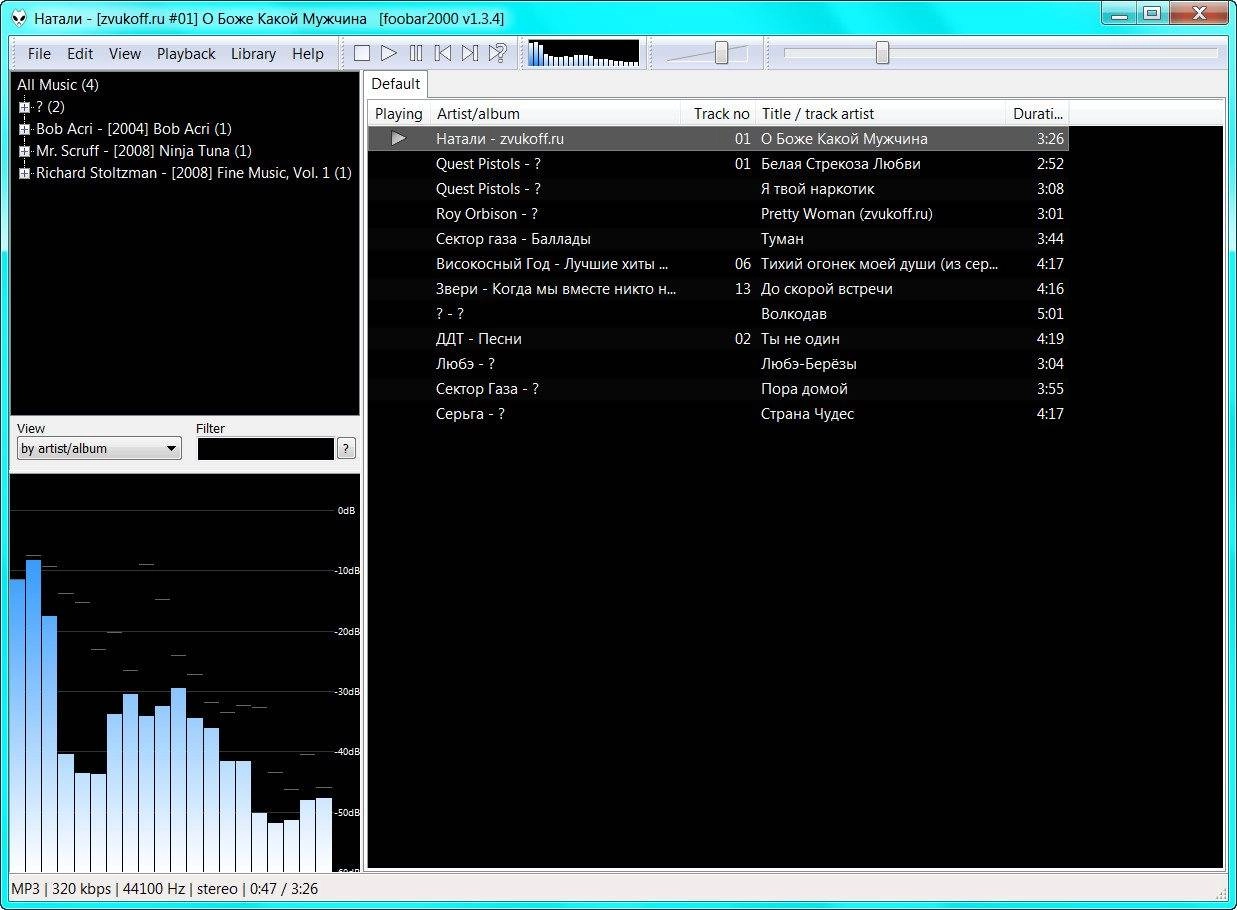The image size is (1237, 910).
Task: Select "ДДТ - Песни" playlist entry
Action: (x=718, y=339)
